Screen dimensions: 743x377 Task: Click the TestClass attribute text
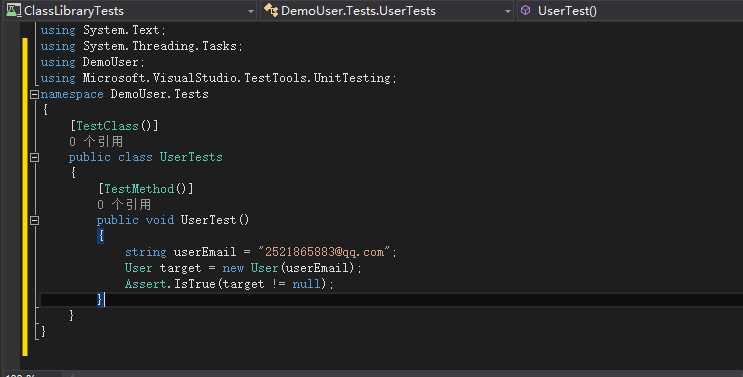(107, 126)
